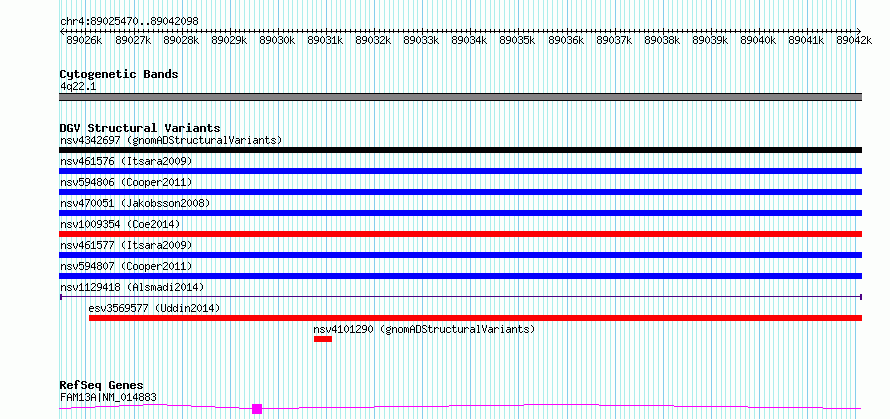
Task: Open variant label nsv1009354 (Coe2014)
Action: pos(120,224)
